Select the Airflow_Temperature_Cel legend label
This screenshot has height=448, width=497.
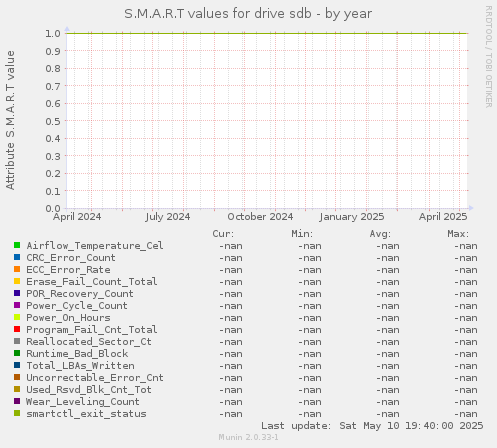tap(95, 246)
